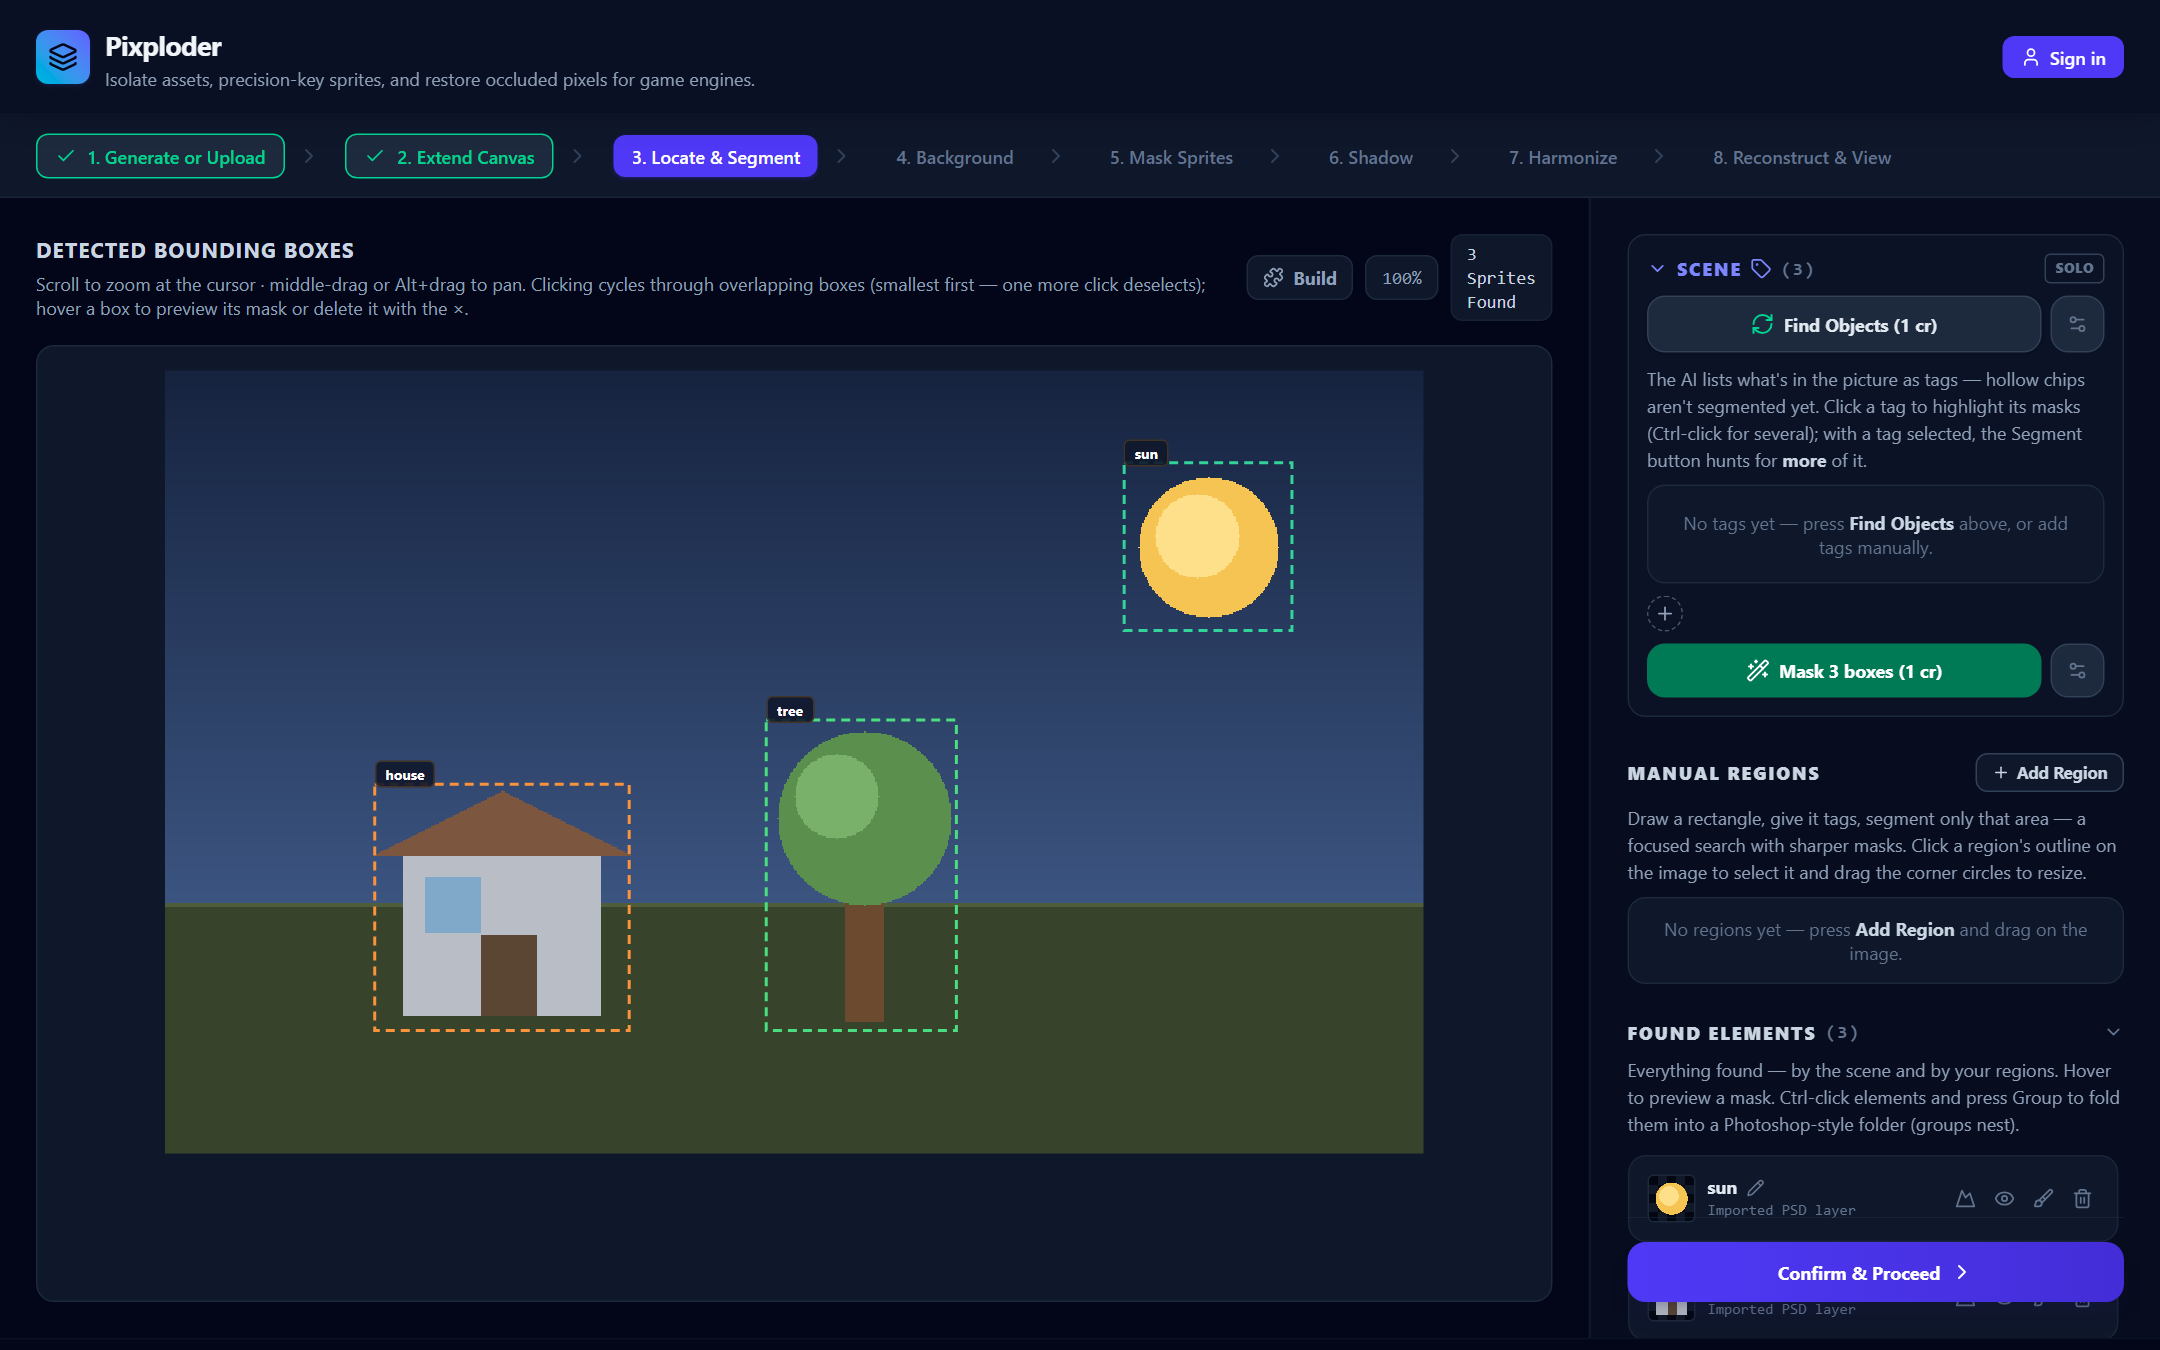Click the magic wand icon on Mask button
The width and height of the screenshot is (2160, 1350).
pos(1757,671)
